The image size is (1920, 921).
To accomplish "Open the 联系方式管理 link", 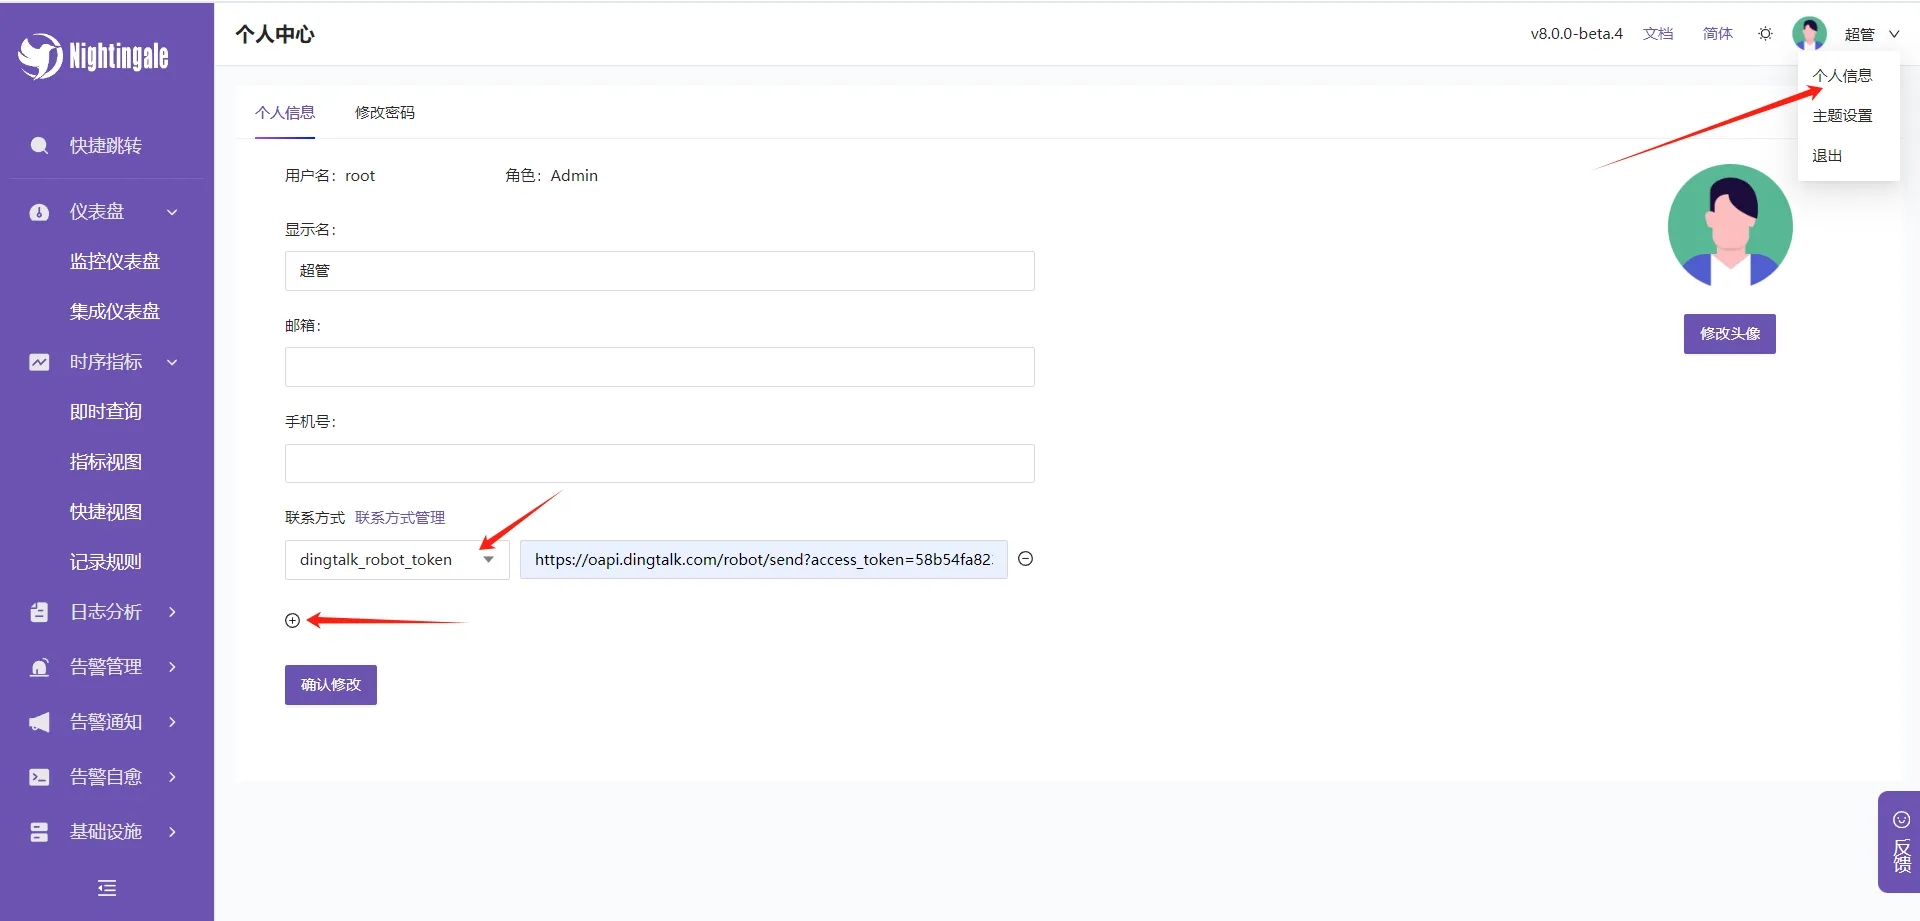I will click(400, 518).
